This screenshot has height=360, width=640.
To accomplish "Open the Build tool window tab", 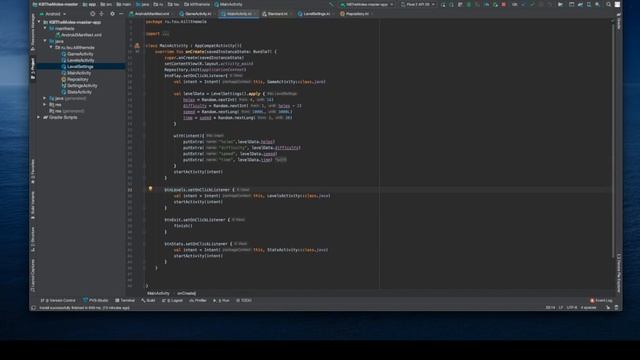I will (x=148, y=300).
